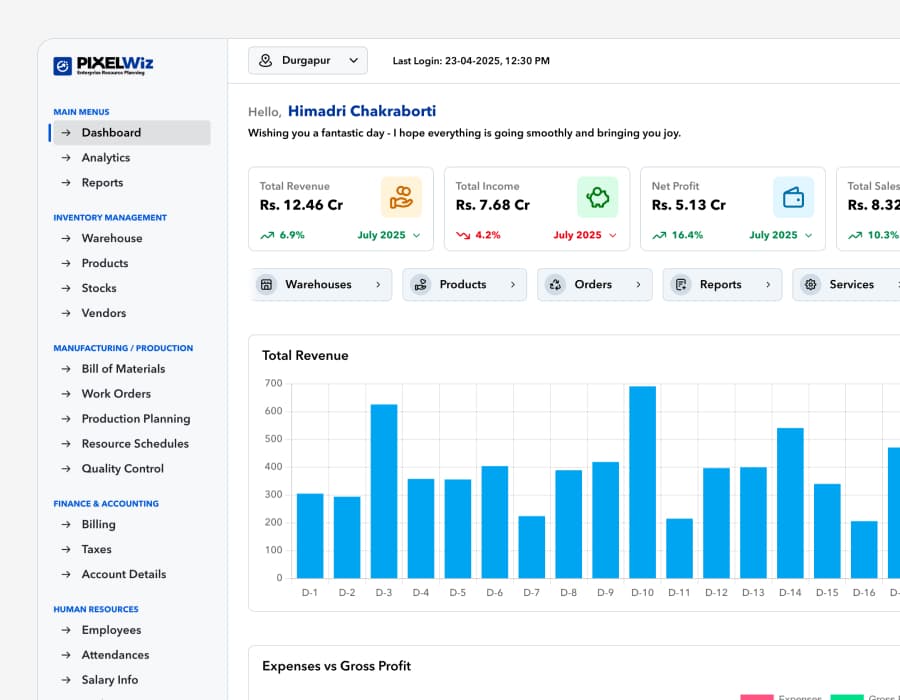Viewport: 900px width, 700px height.
Task: Click the arrow icon beside Stocks
Action: click(66, 288)
